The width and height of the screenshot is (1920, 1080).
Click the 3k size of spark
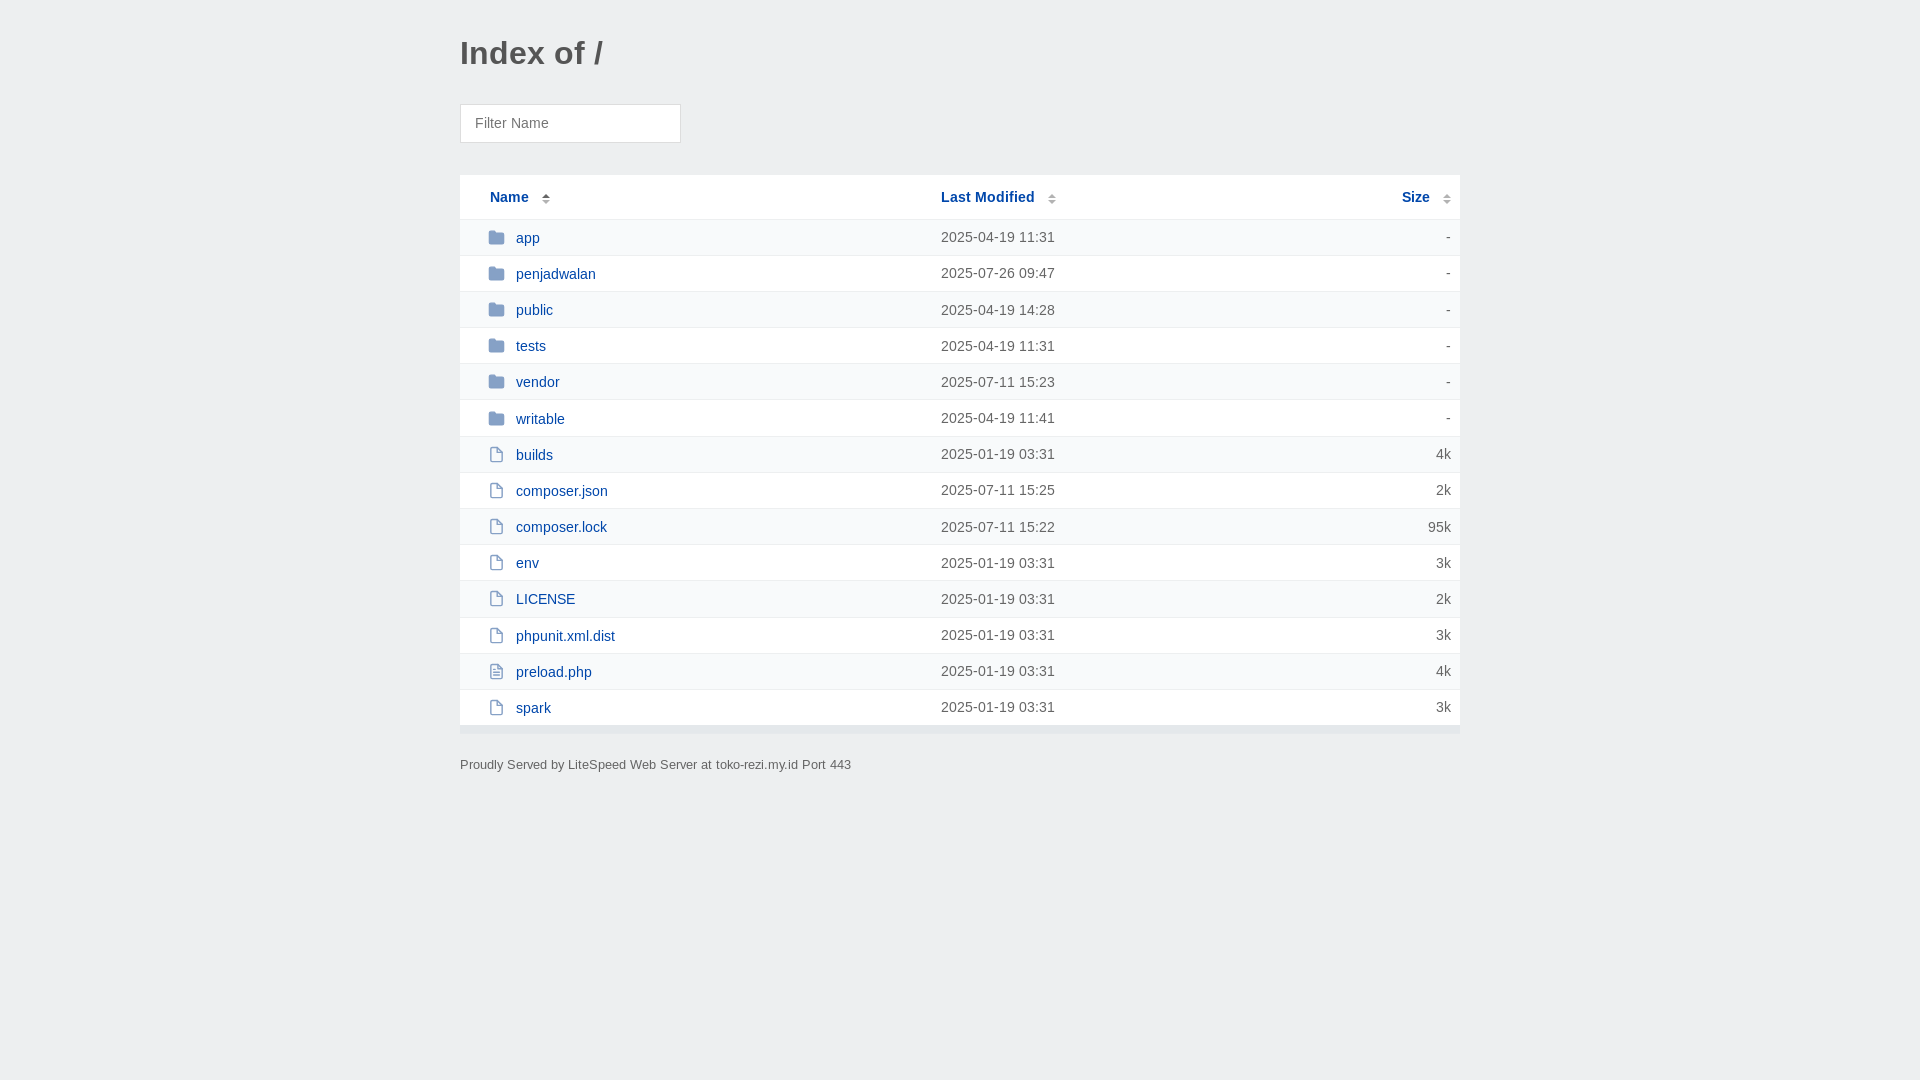pos(1443,707)
